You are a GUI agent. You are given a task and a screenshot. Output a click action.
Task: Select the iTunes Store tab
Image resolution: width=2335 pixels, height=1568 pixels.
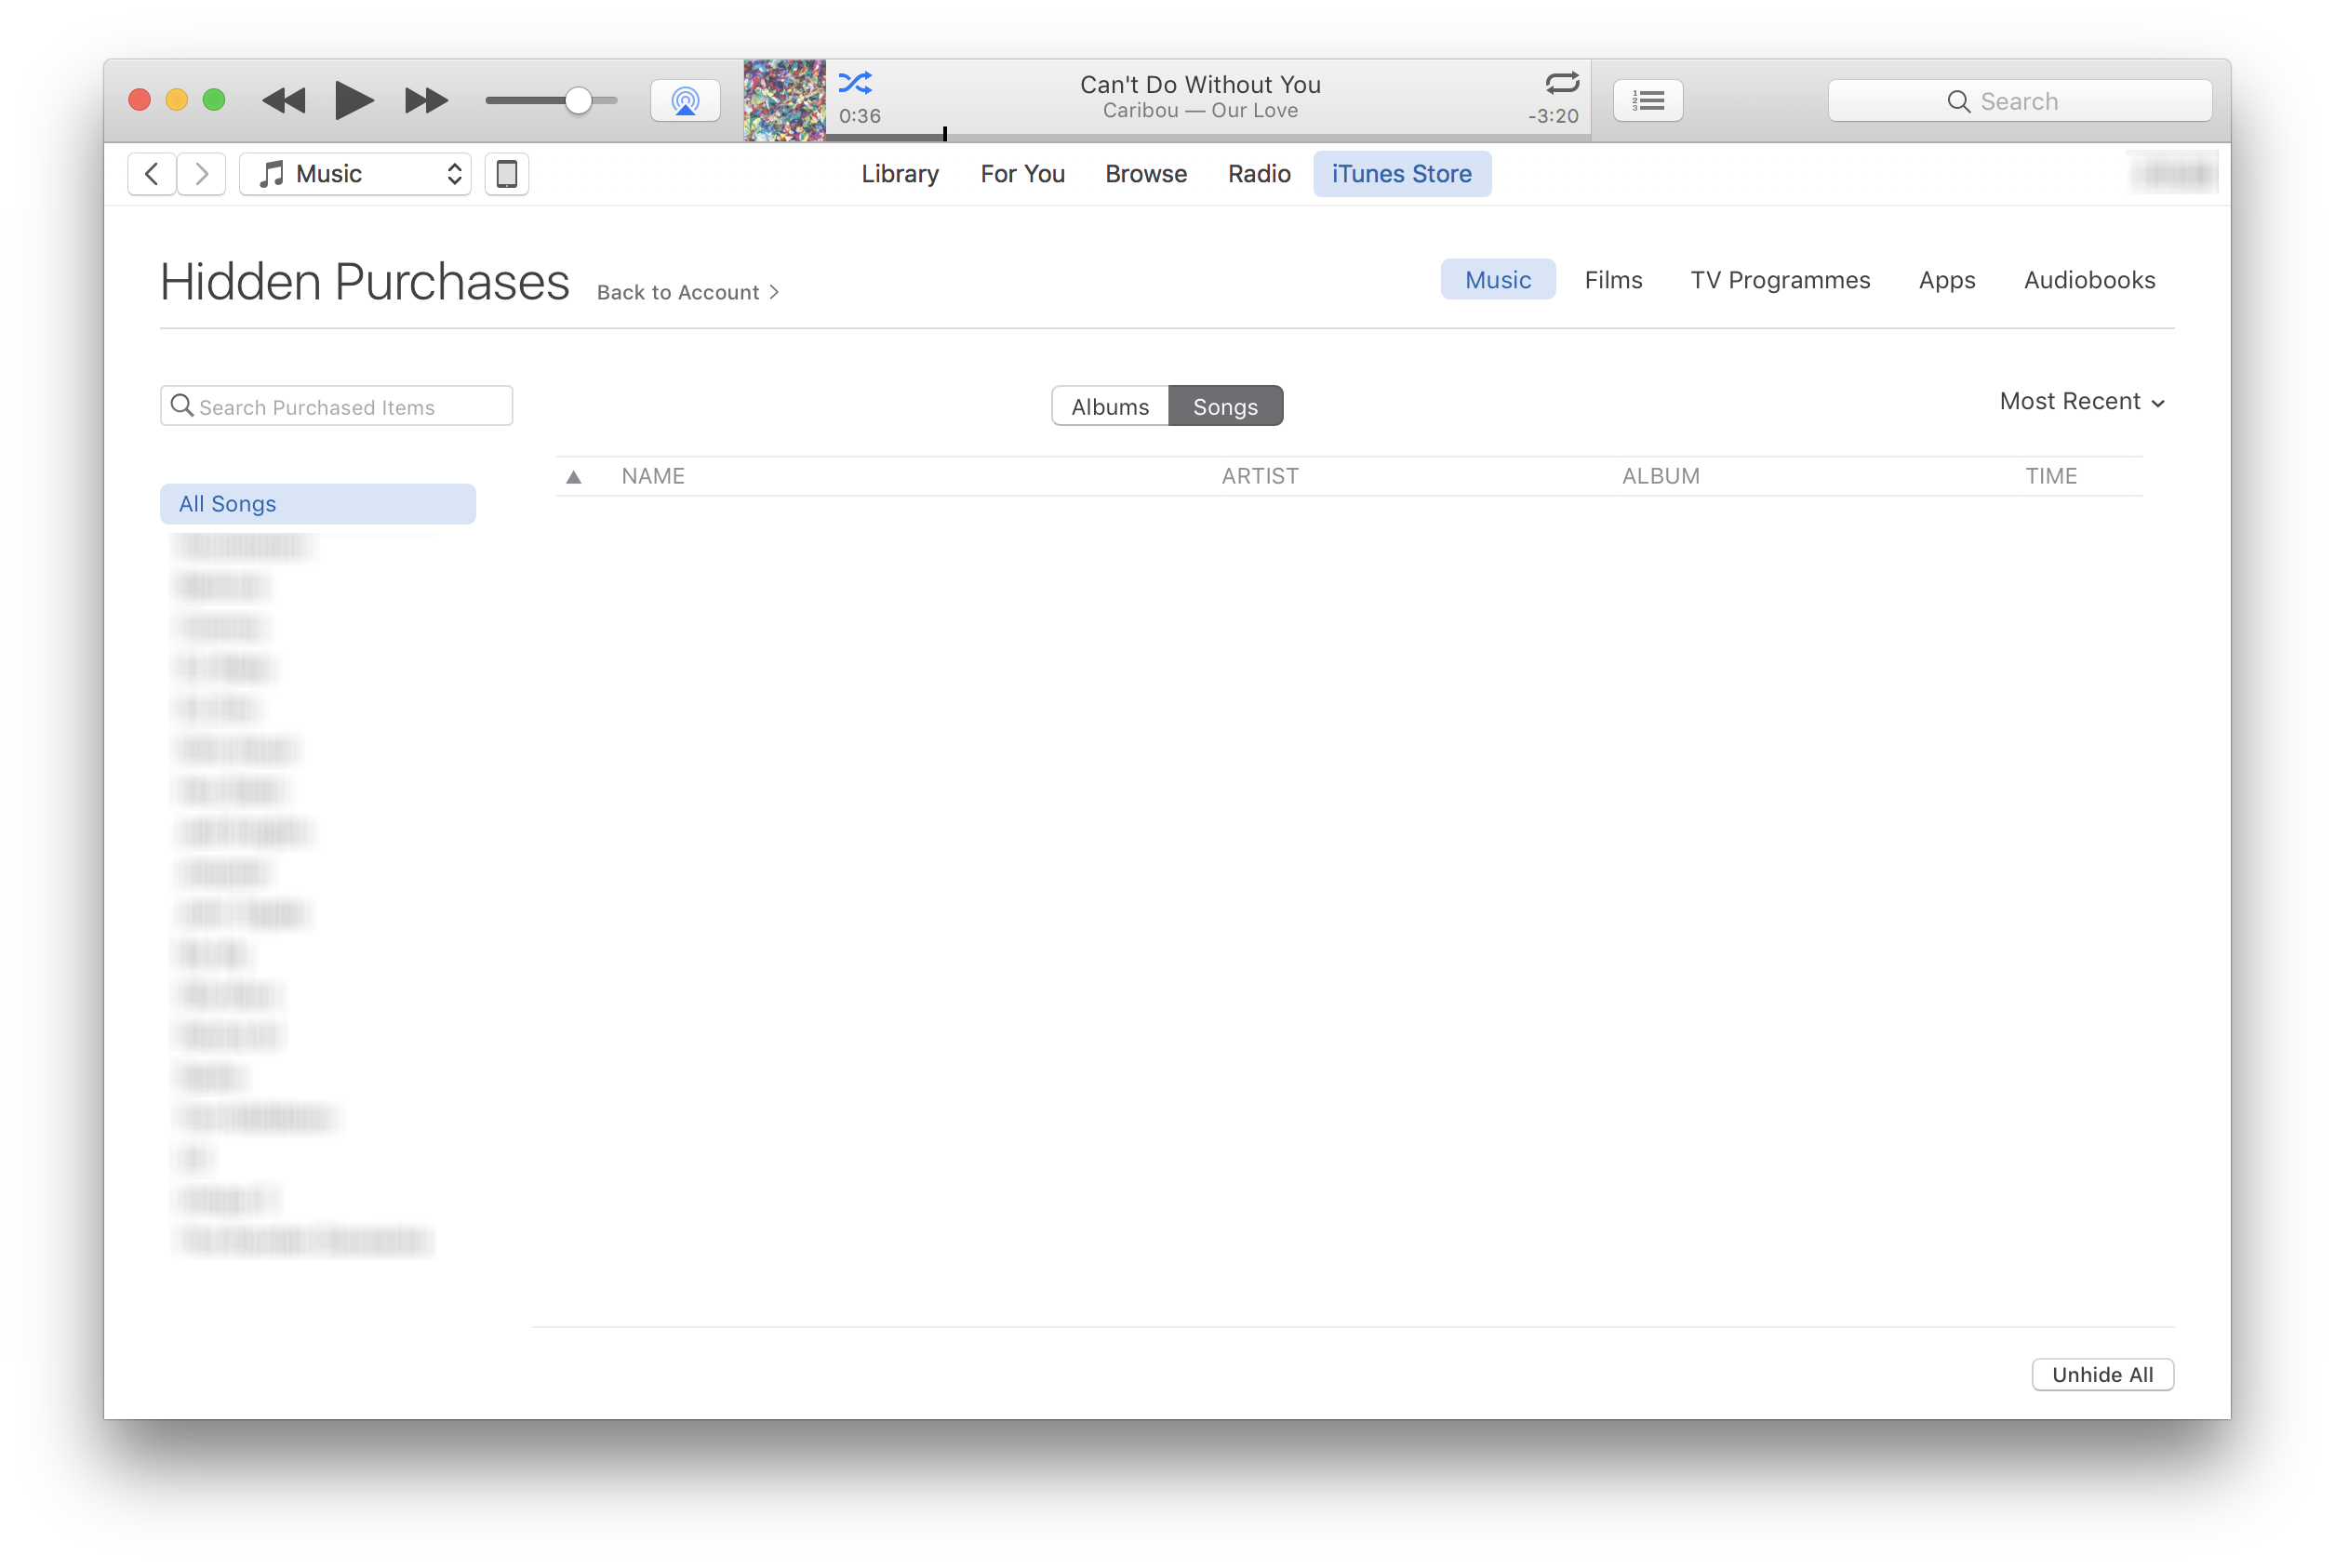point(1402,174)
